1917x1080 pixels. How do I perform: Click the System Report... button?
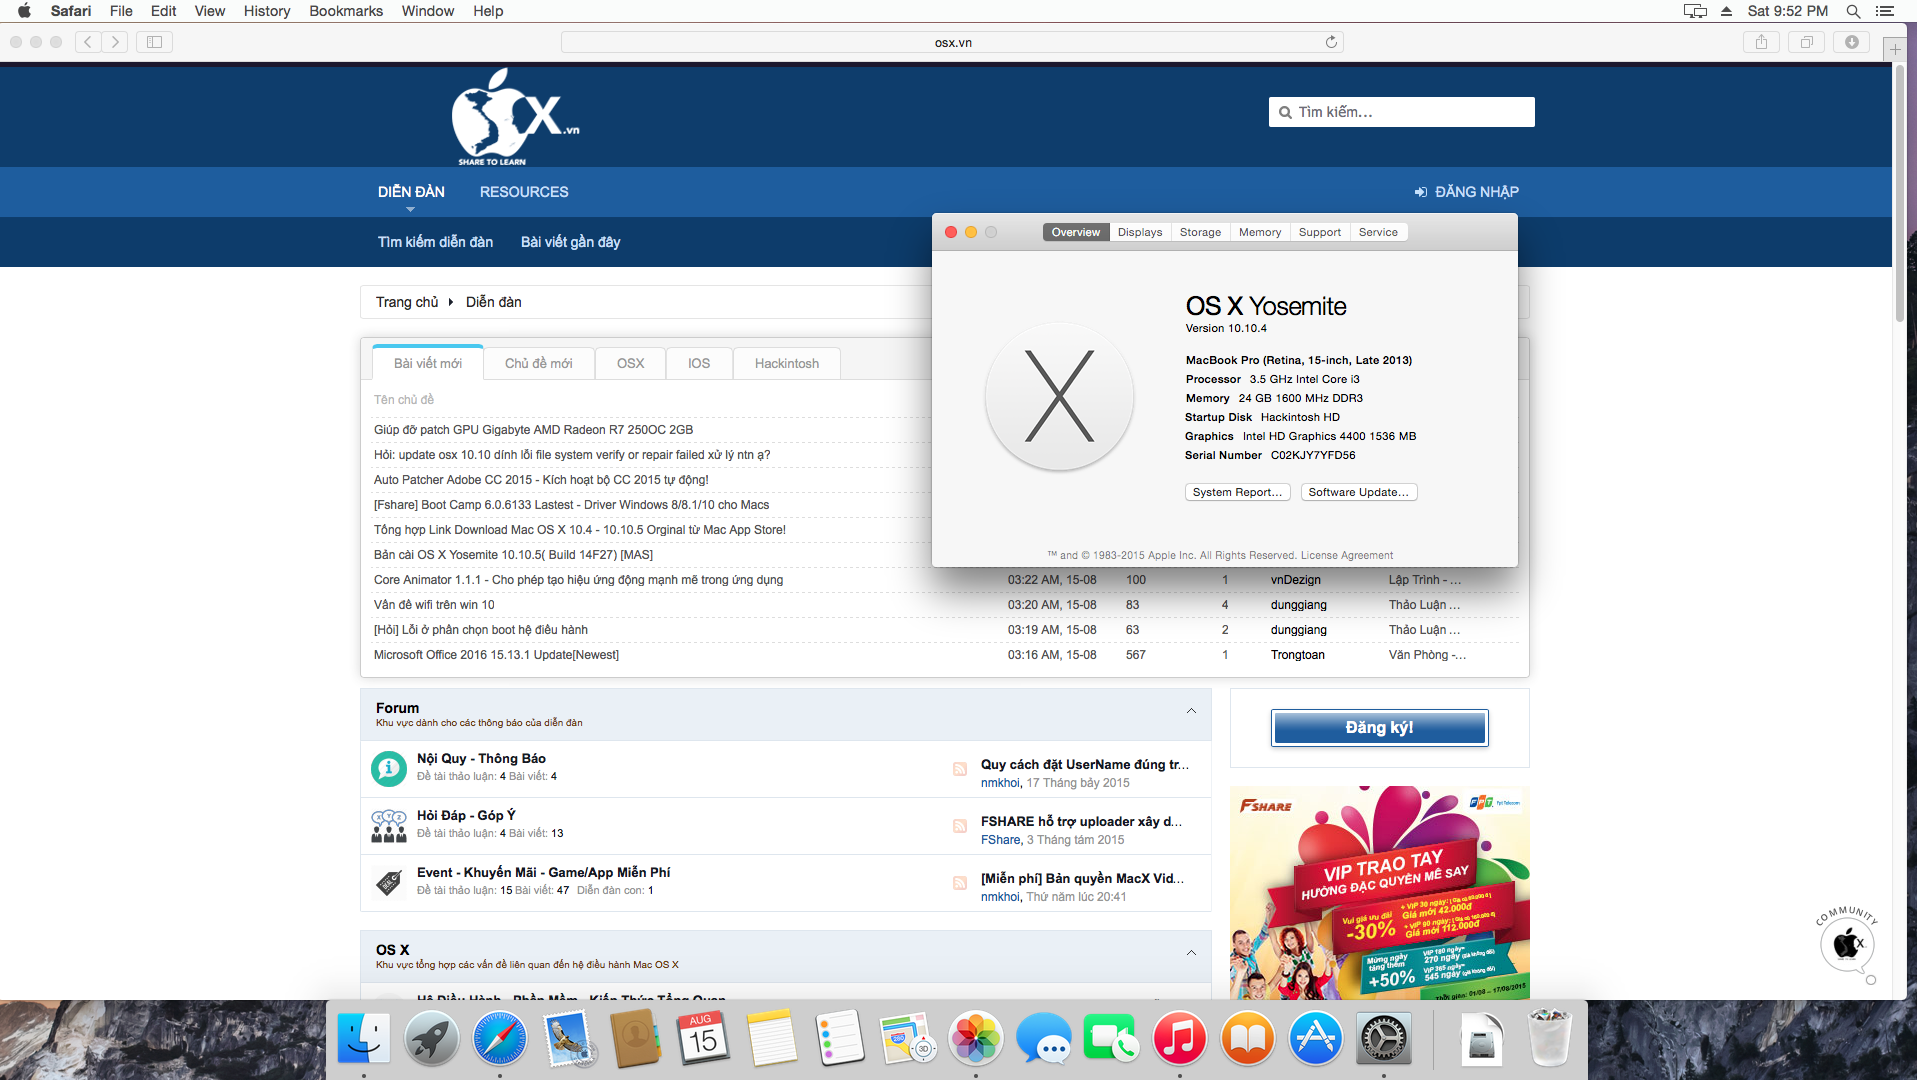(x=1237, y=492)
